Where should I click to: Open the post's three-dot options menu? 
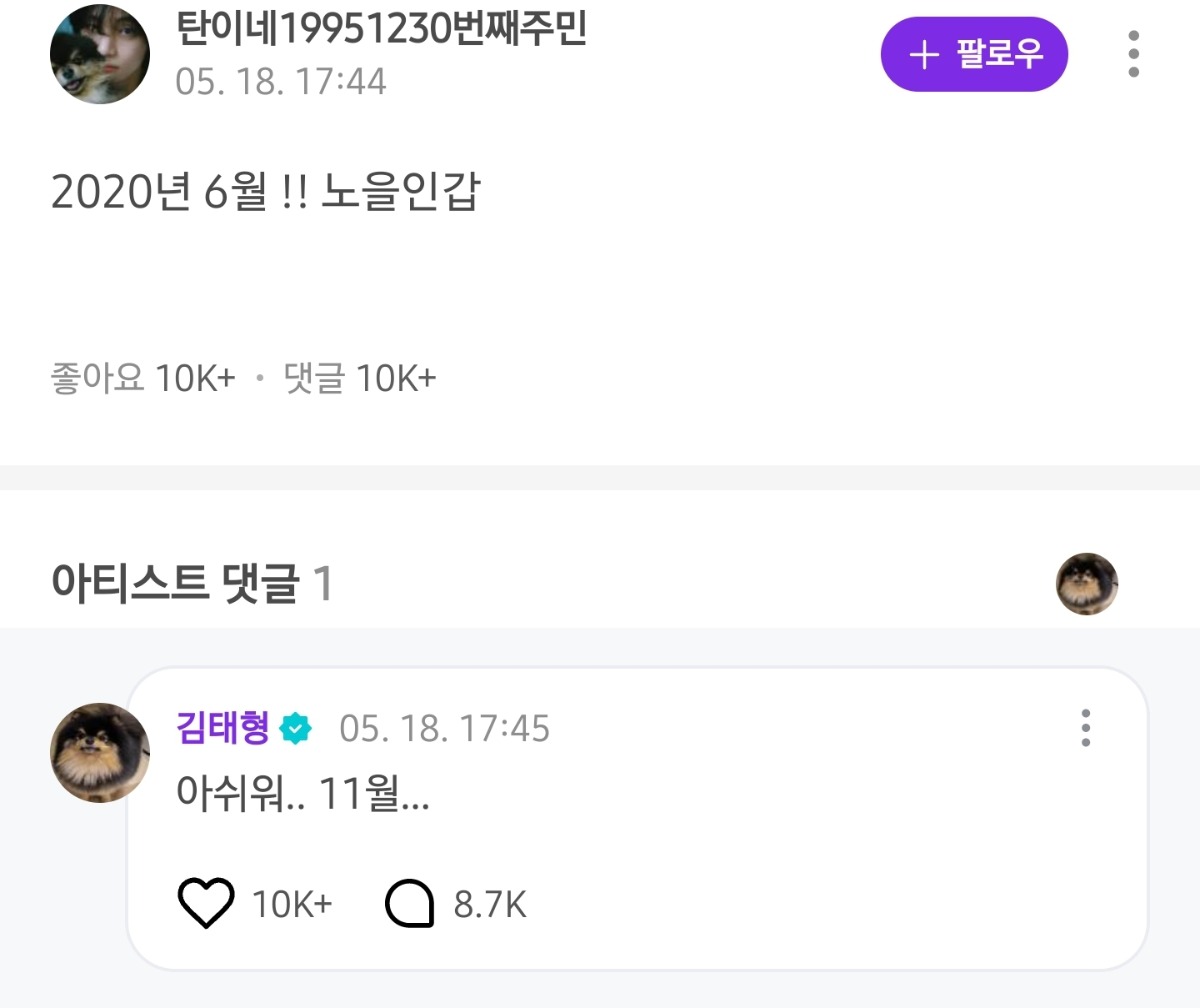click(1133, 54)
